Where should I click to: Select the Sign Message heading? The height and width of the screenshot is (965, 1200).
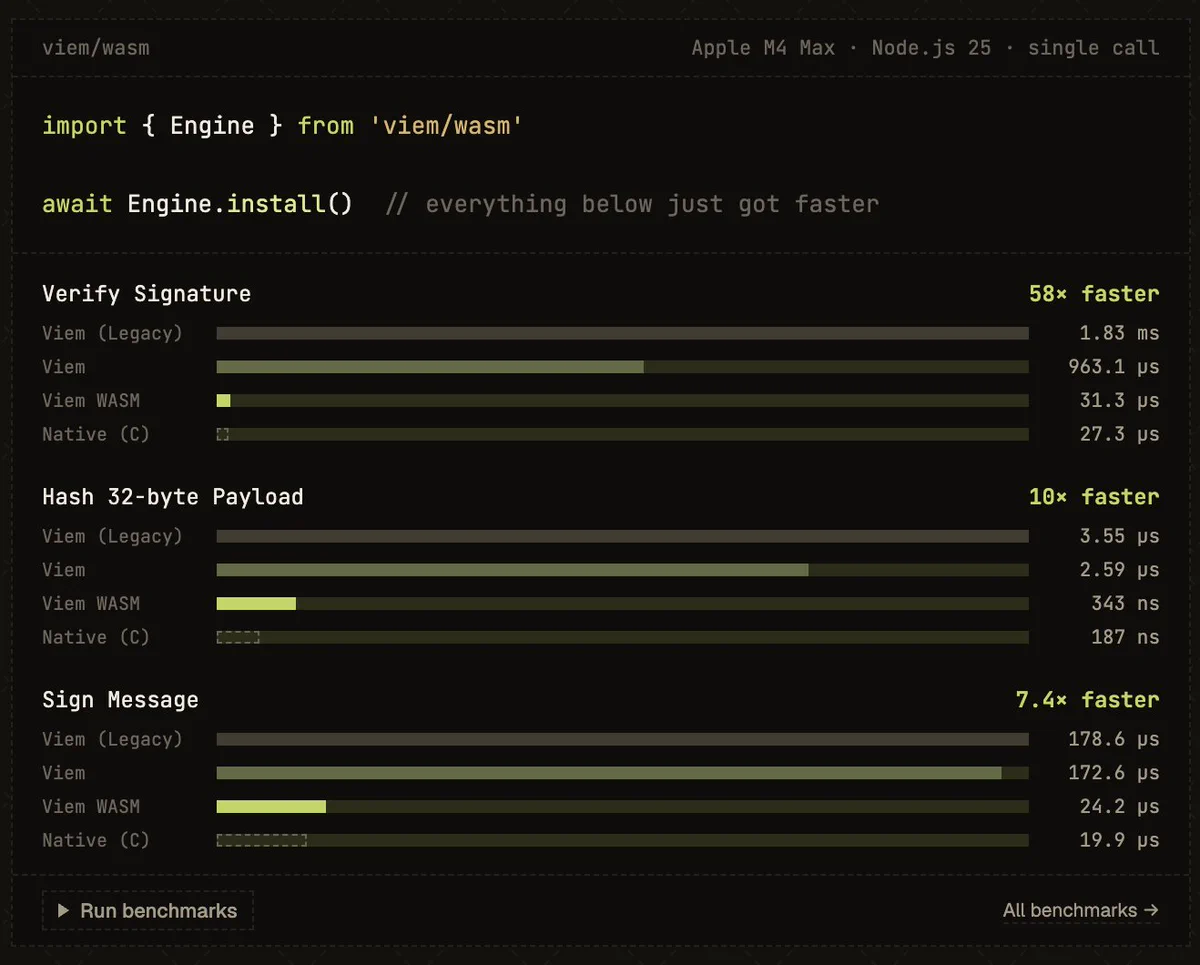[x=120, y=700]
